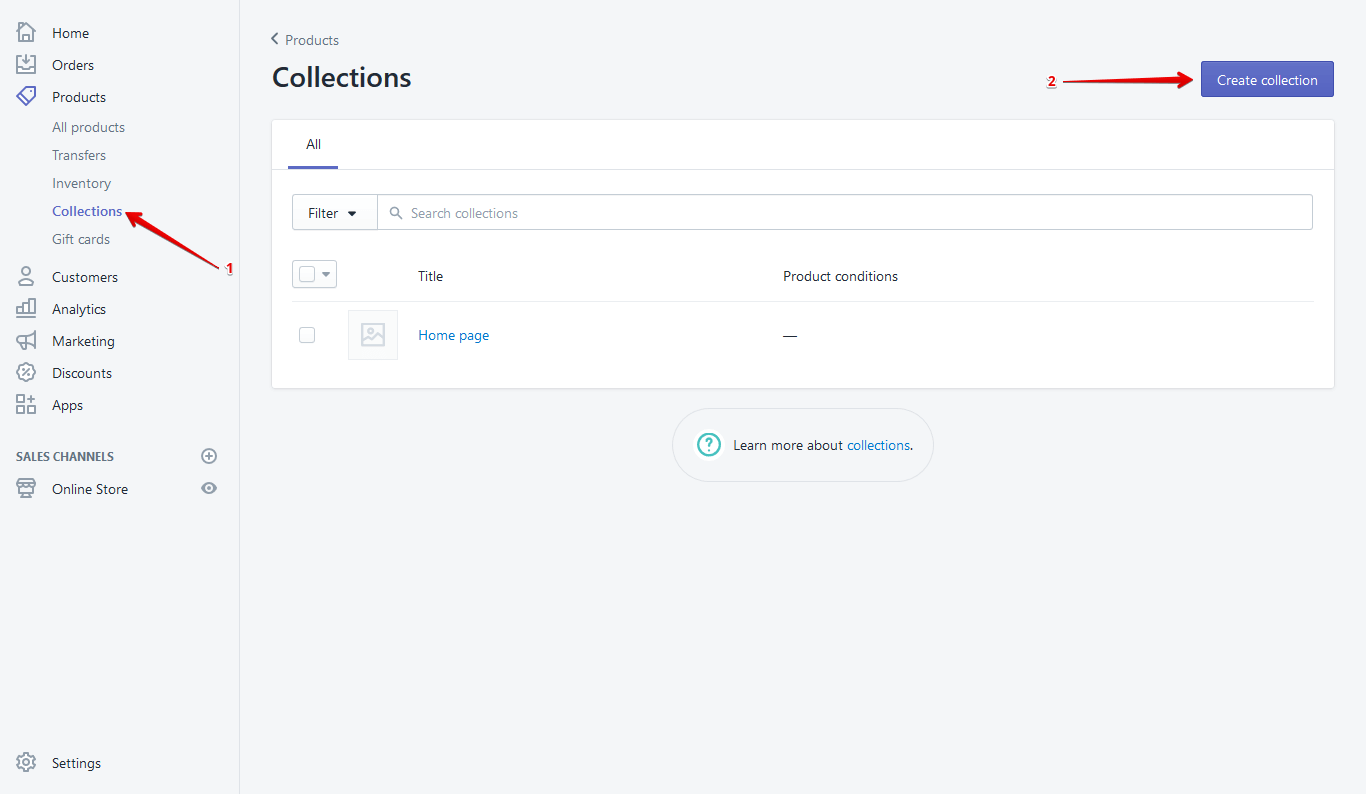The image size is (1366, 794).
Task: Click the Home house icon in sidebar
Action: pyautogui.click(x=26, y=33)
